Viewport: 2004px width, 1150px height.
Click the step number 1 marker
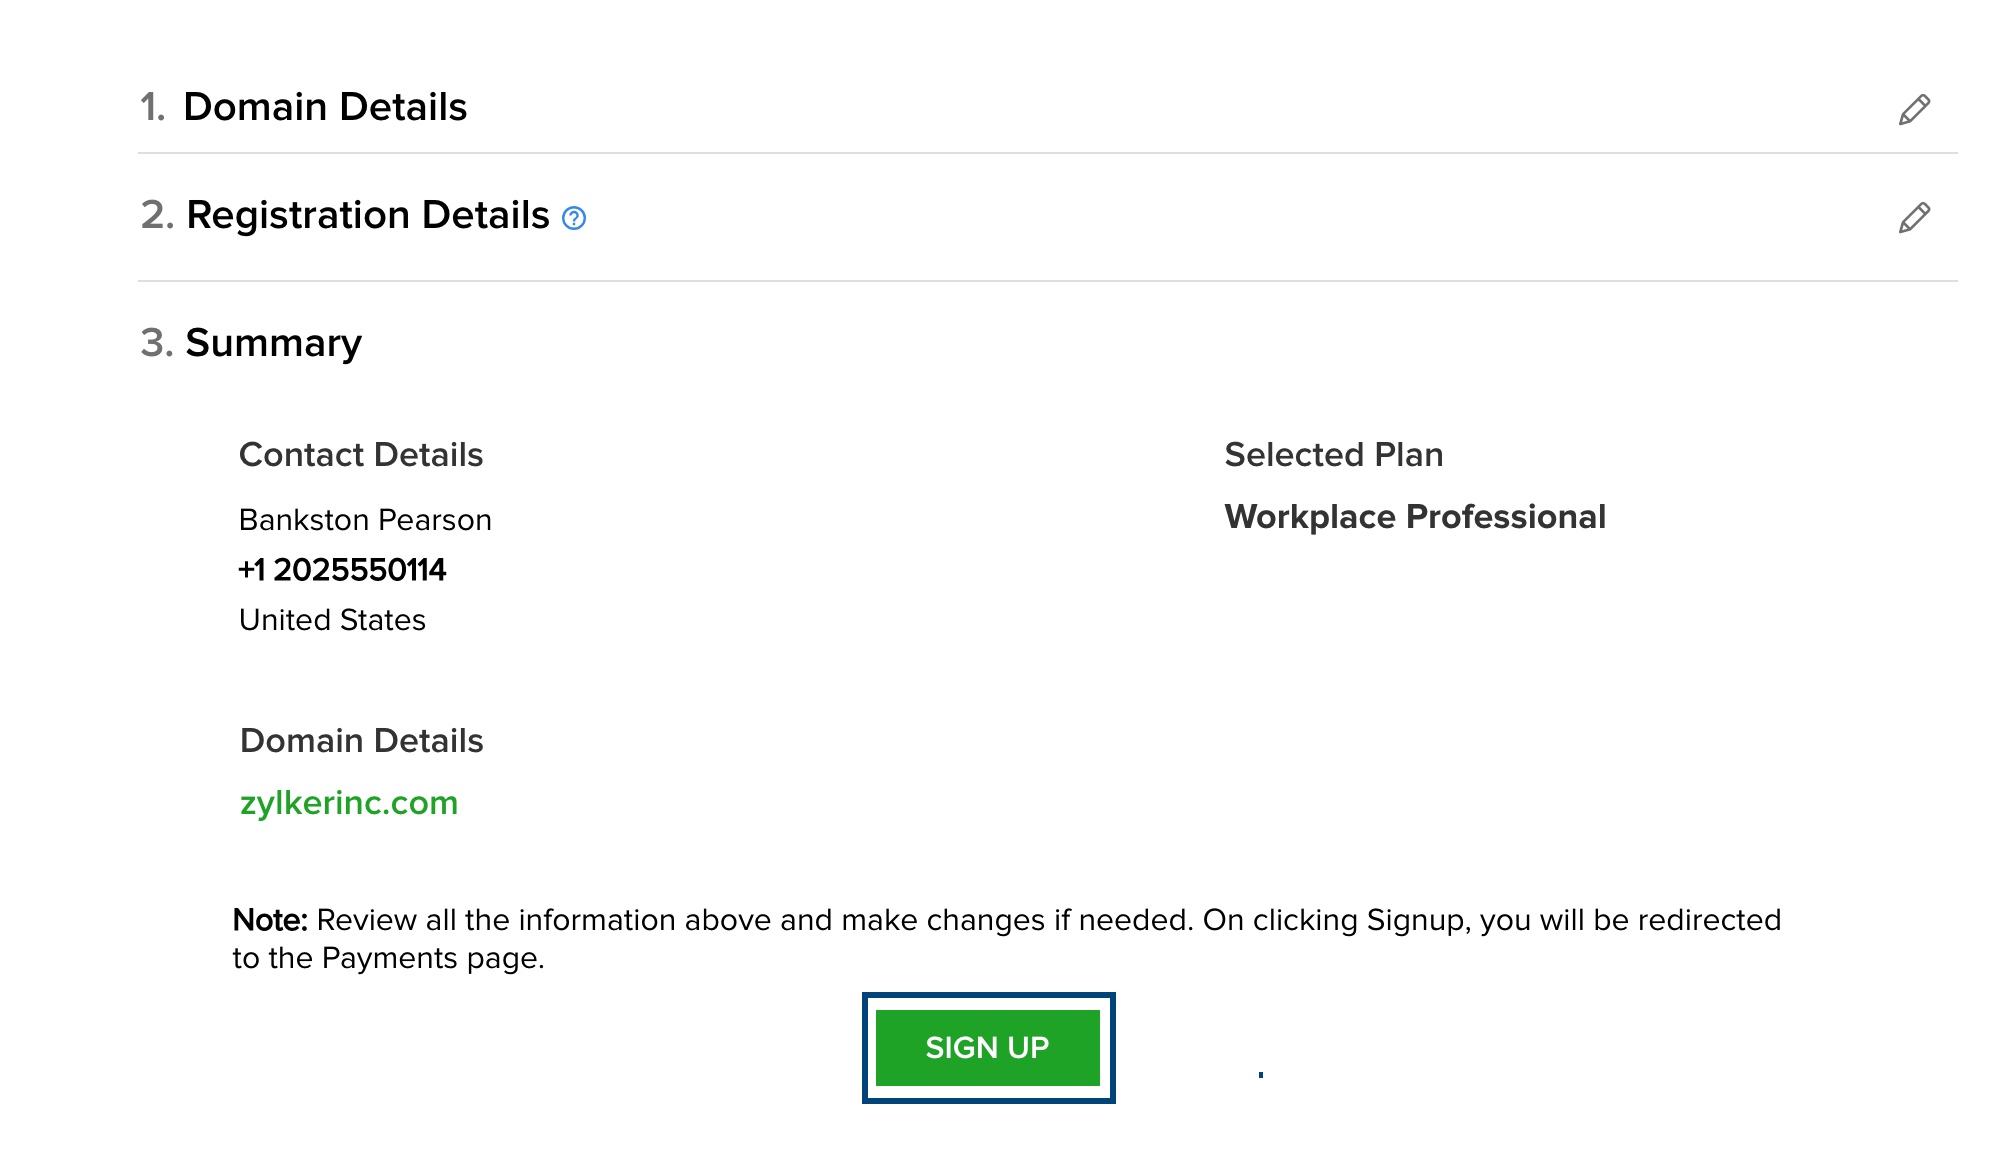(x=152, y=107)
